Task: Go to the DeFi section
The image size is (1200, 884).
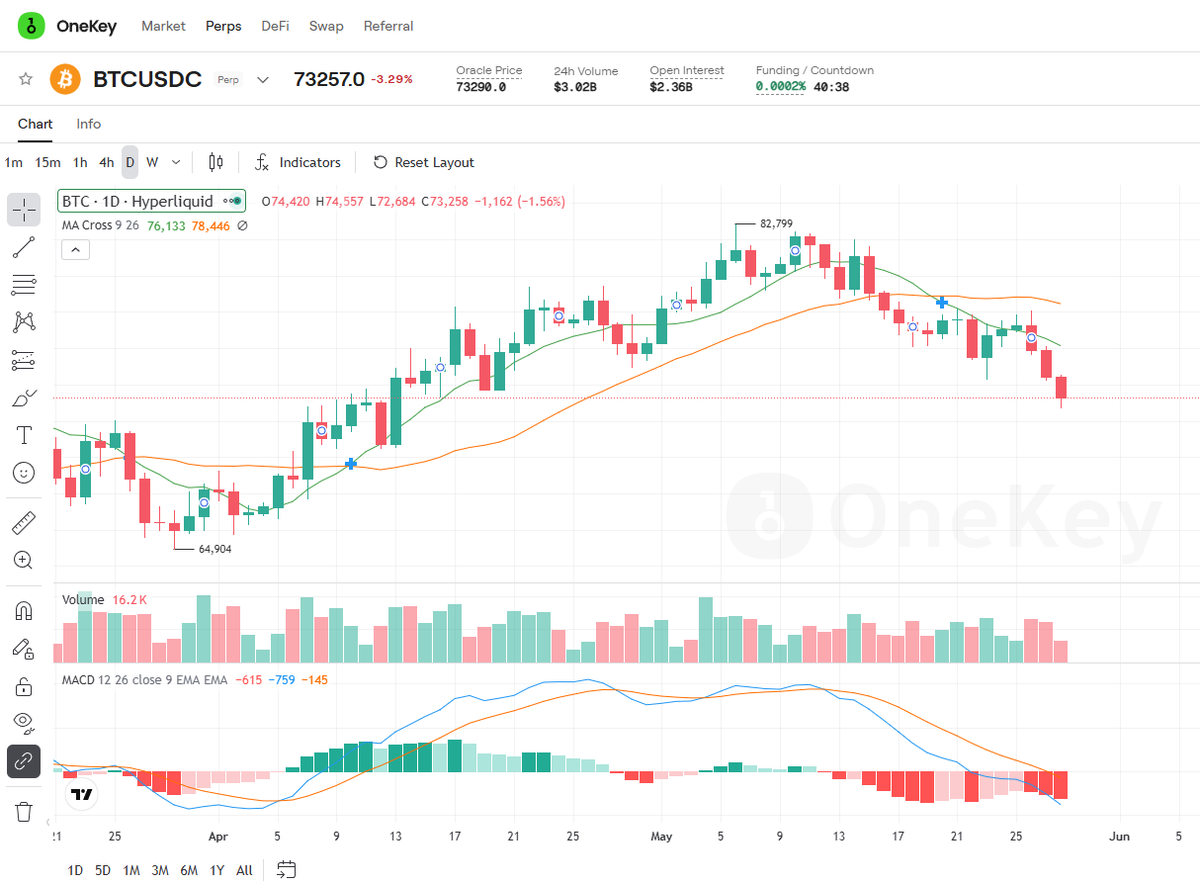Action: pyautogui.click(x=275, y=26)
